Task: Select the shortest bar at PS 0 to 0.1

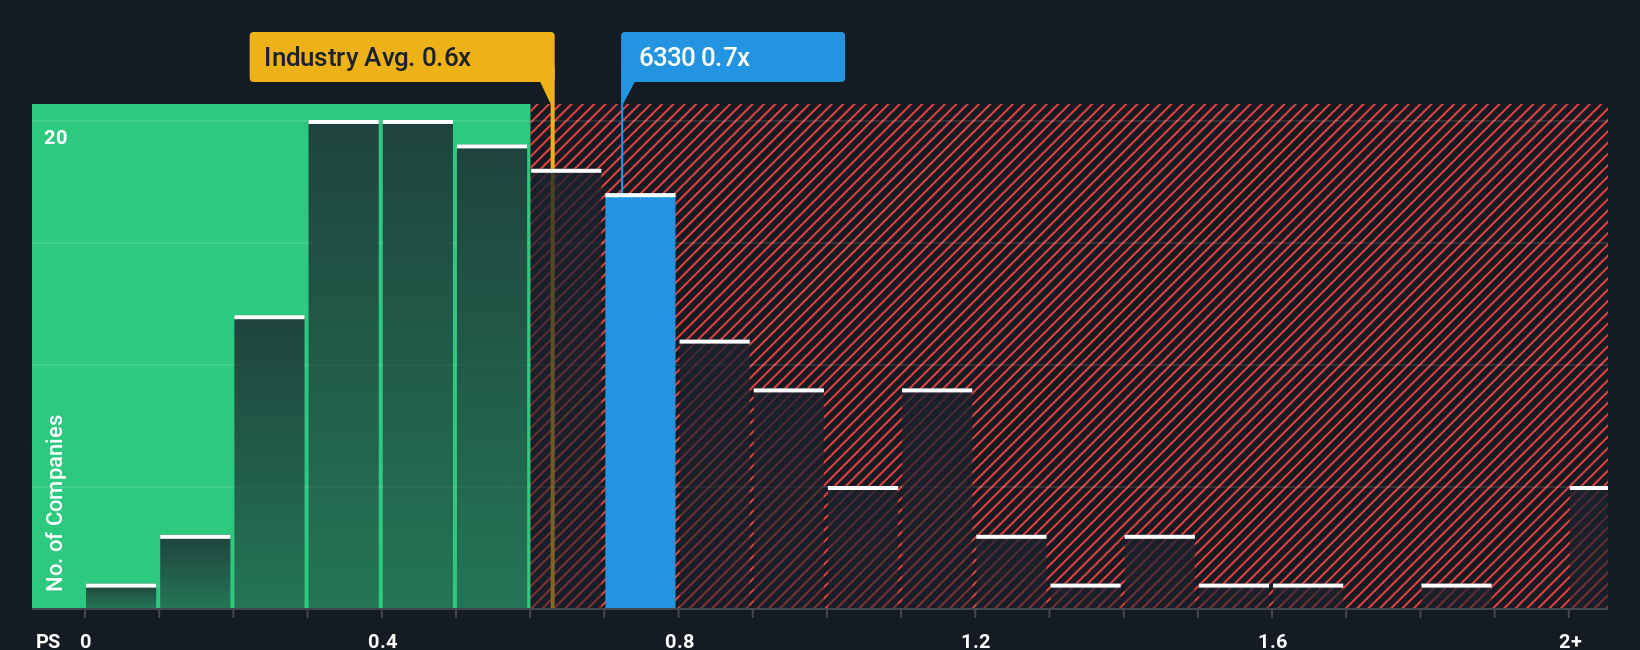Action: (121, 596)
